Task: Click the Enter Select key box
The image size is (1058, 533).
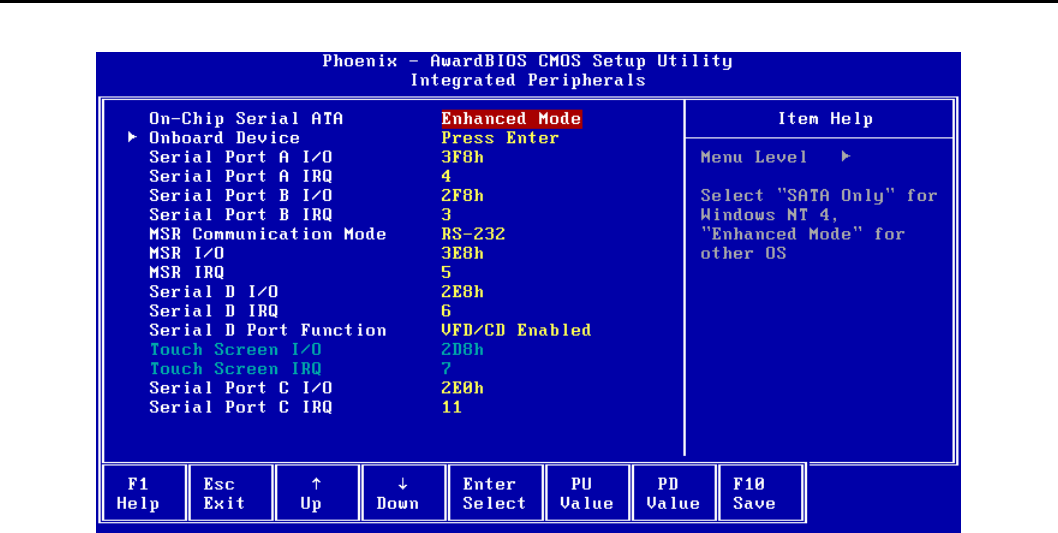Action: tap(495, 493)
